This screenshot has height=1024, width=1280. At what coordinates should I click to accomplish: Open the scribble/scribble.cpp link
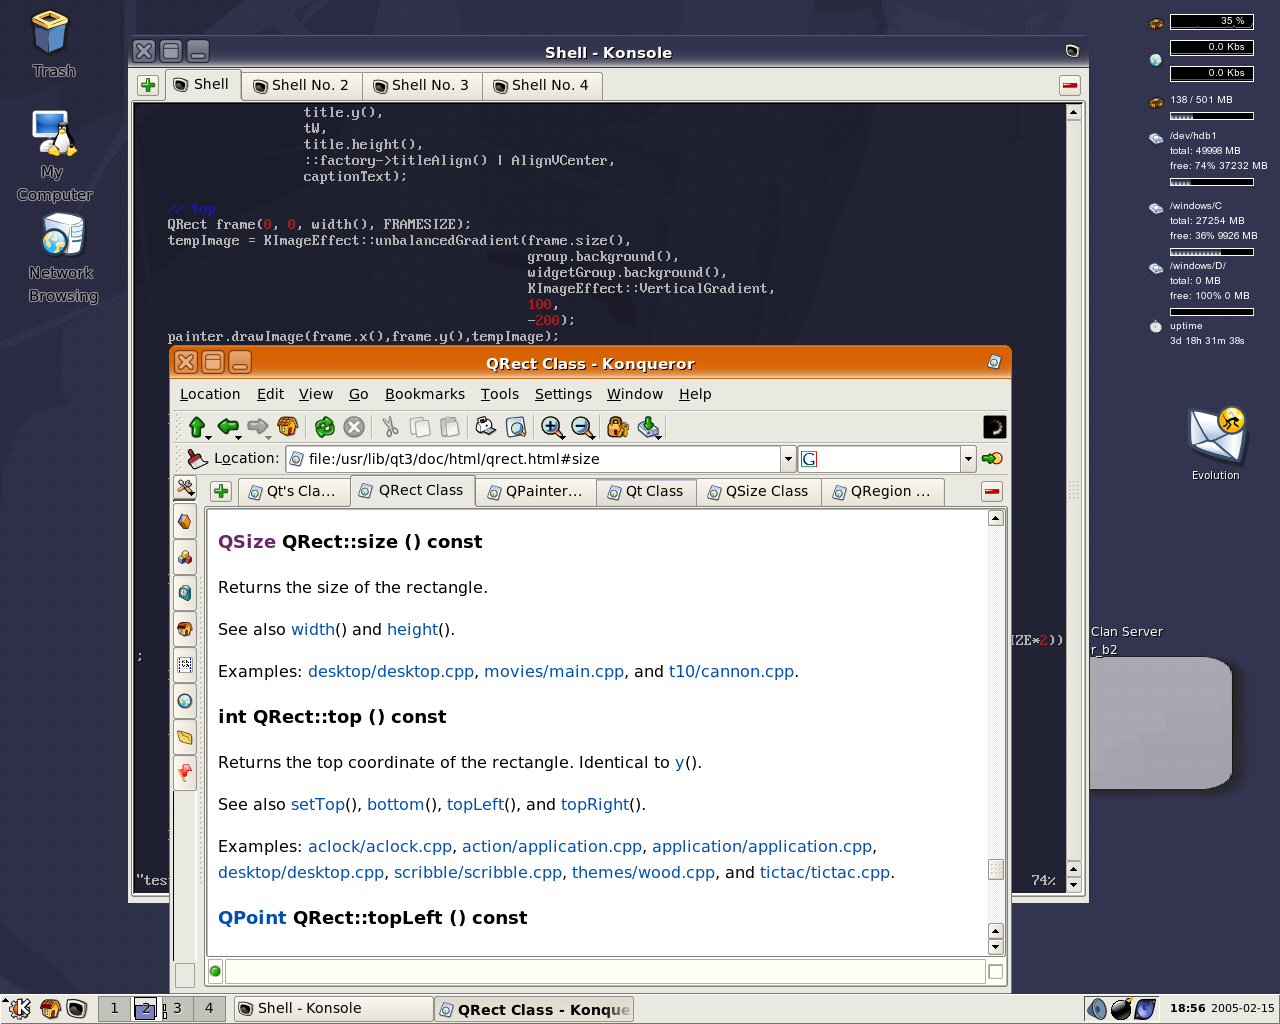point(478,872)
